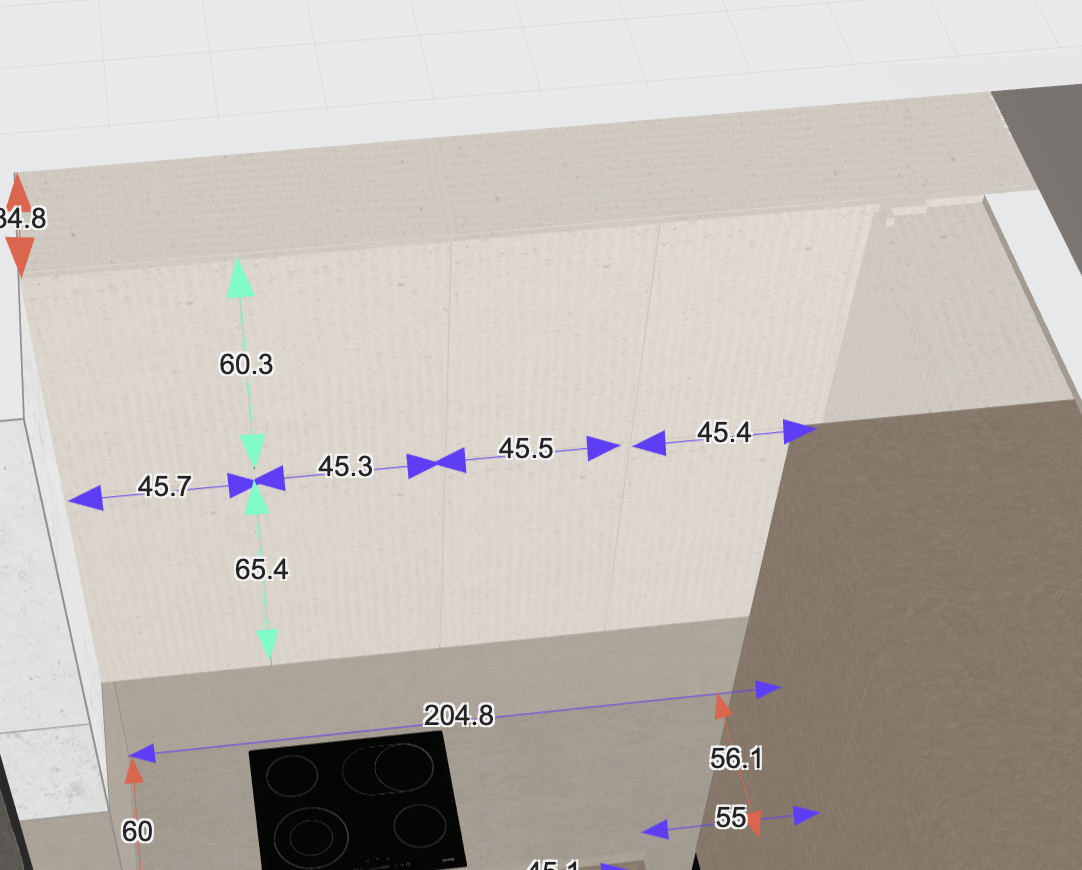Select the 60.3 dimension label
Image resolution: width=1082 pixels, height=870 pixels.
point(246,364)
